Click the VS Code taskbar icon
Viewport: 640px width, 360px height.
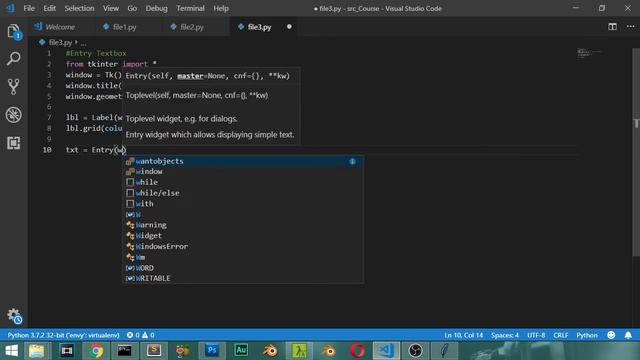[386, 351]
